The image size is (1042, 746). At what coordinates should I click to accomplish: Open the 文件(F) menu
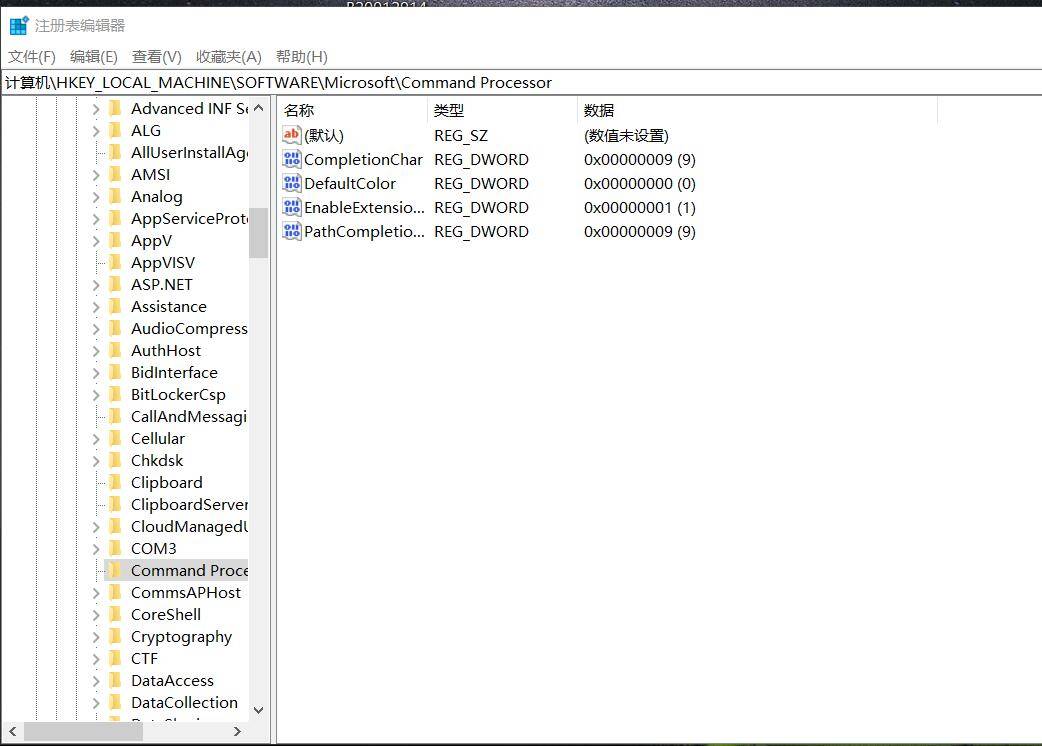[x=32, y=57]
